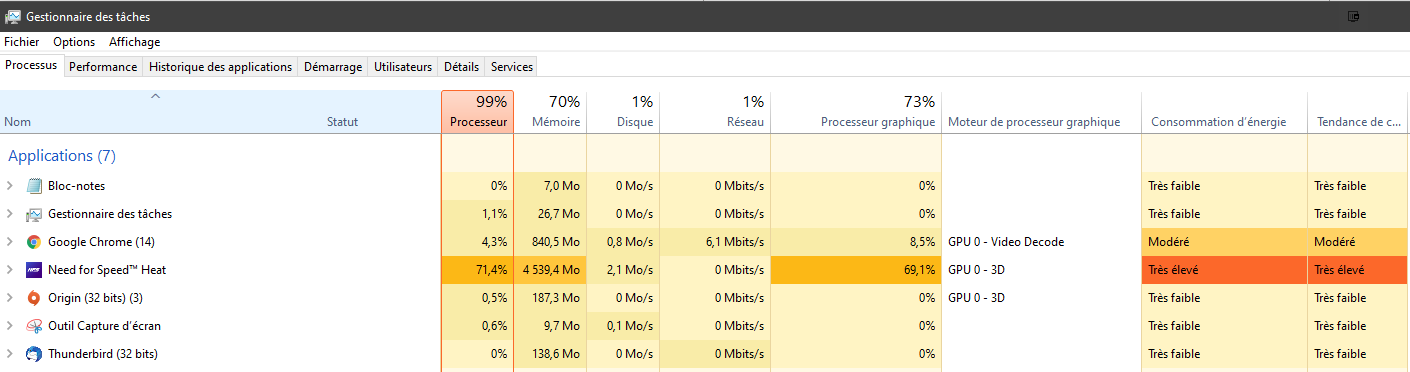Click the Need for Speed Heat icon
The image size is (1410, 372).
click(34, 270)
